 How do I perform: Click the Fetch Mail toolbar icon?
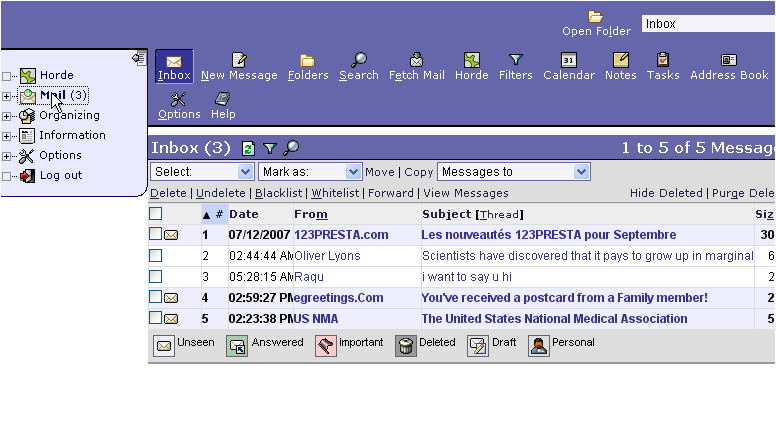417,60
